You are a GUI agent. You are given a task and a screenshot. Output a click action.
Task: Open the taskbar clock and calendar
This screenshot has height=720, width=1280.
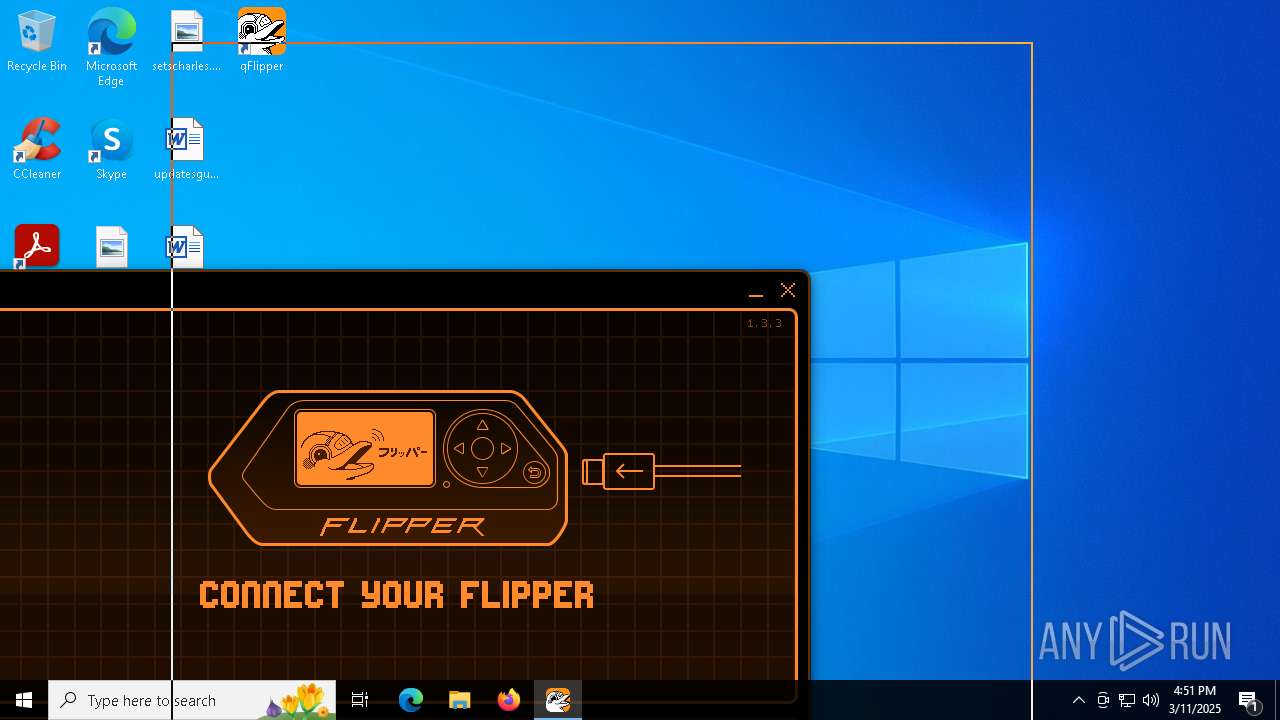click(1195, 700)
